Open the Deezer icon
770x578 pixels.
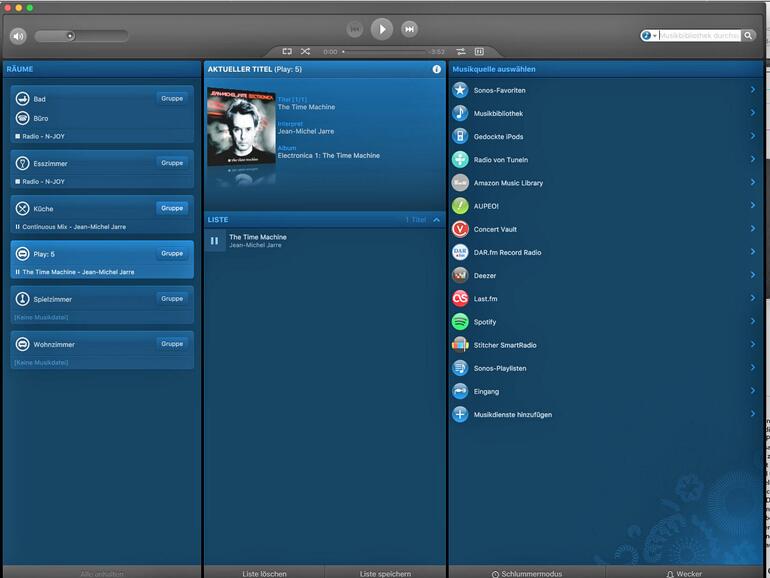[460, 275]
